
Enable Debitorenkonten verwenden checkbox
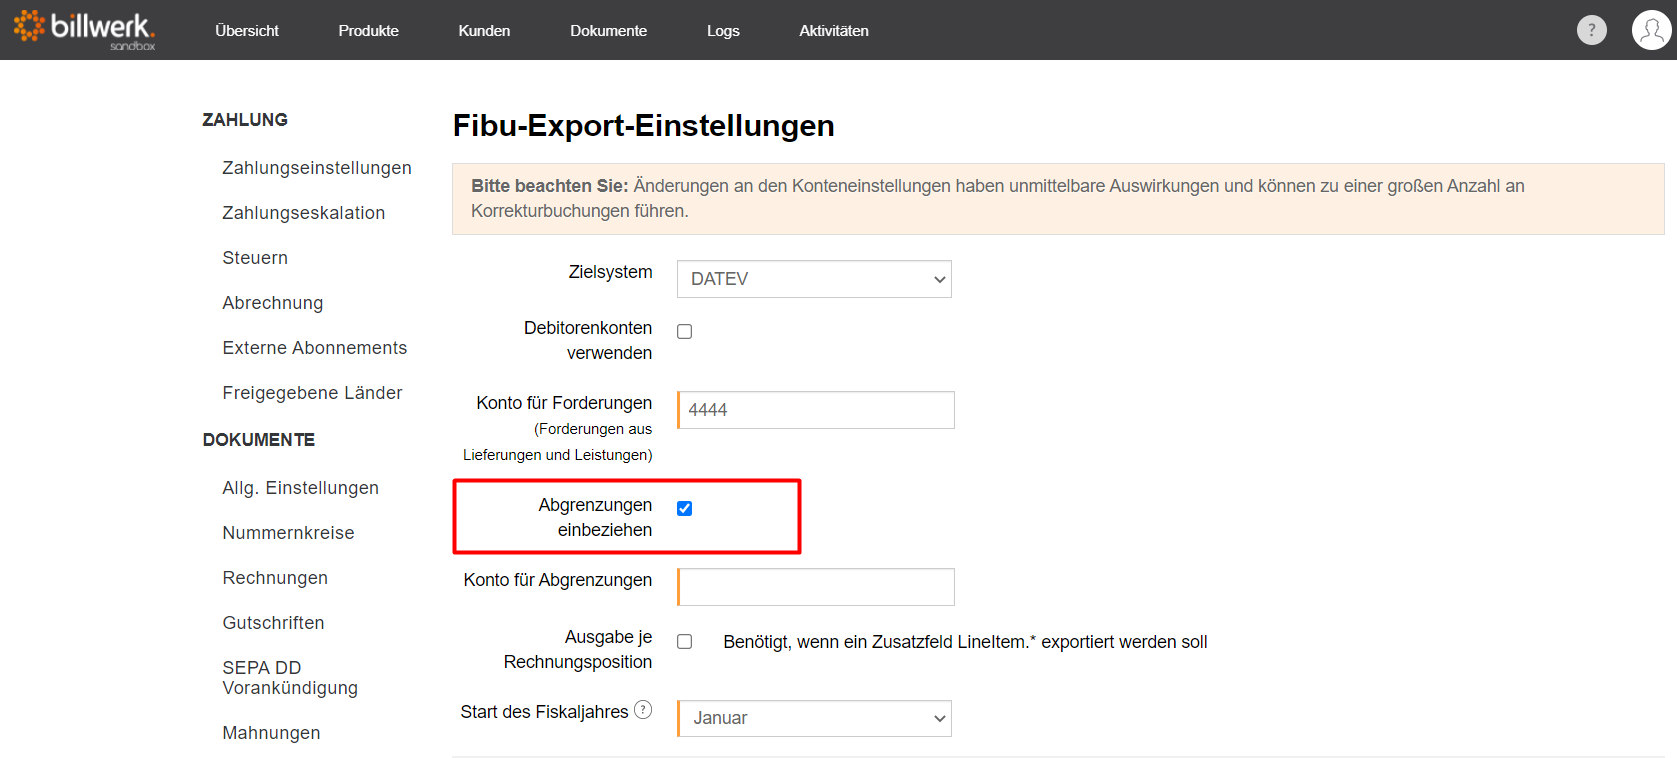684,332
